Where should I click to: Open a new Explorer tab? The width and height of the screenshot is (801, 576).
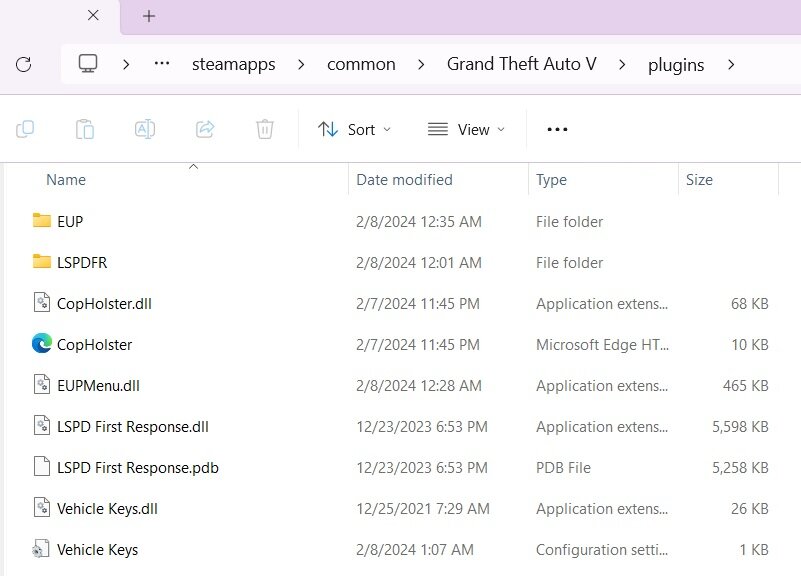[x=149, y=16]
